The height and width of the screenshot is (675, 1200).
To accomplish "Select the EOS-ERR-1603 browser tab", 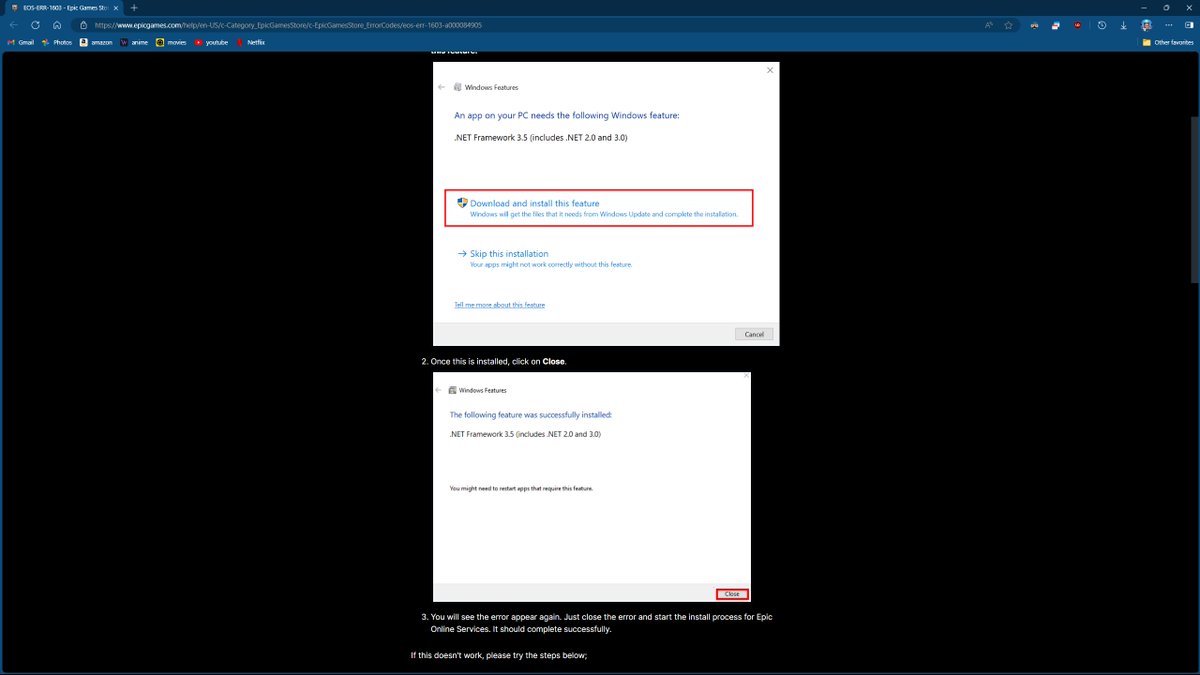I will 62,7.
